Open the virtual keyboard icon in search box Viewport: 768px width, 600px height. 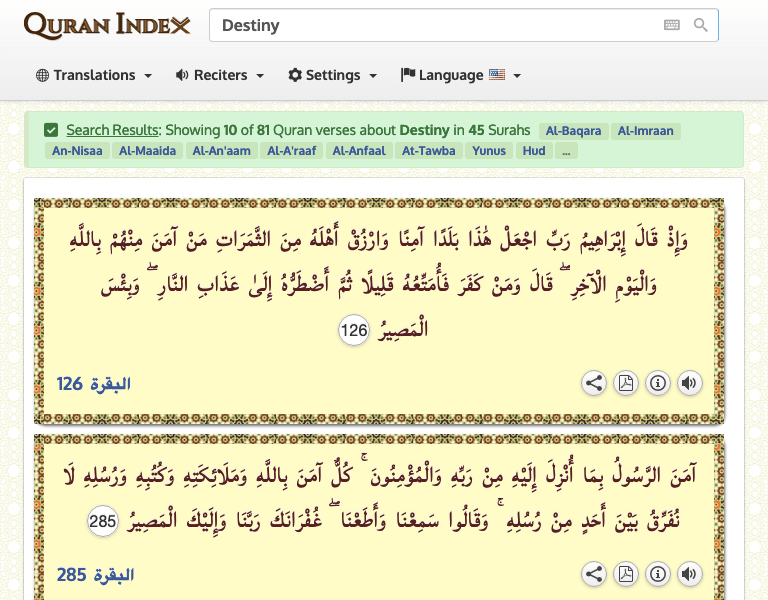click(671, 25)
